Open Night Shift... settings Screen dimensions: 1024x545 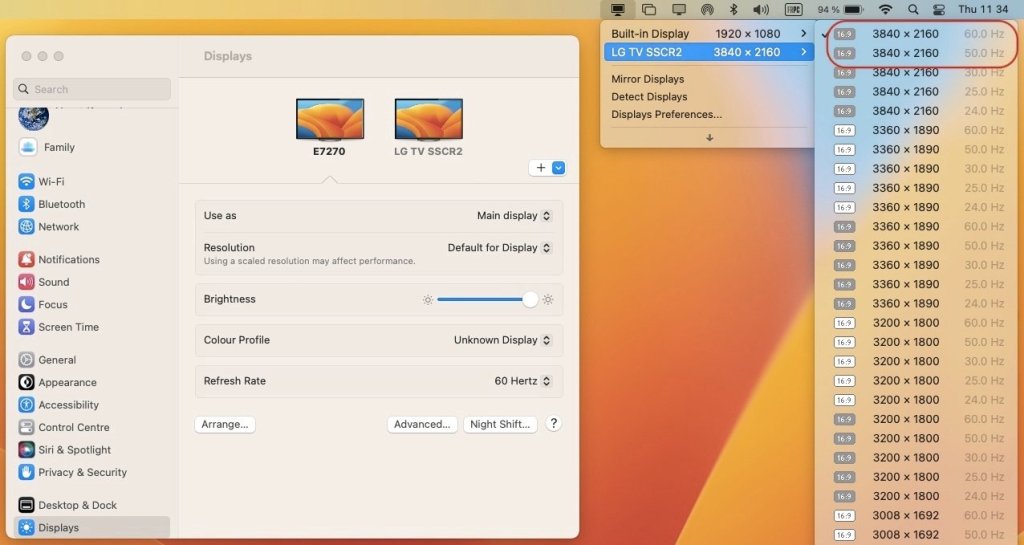(x=499, y=424)
